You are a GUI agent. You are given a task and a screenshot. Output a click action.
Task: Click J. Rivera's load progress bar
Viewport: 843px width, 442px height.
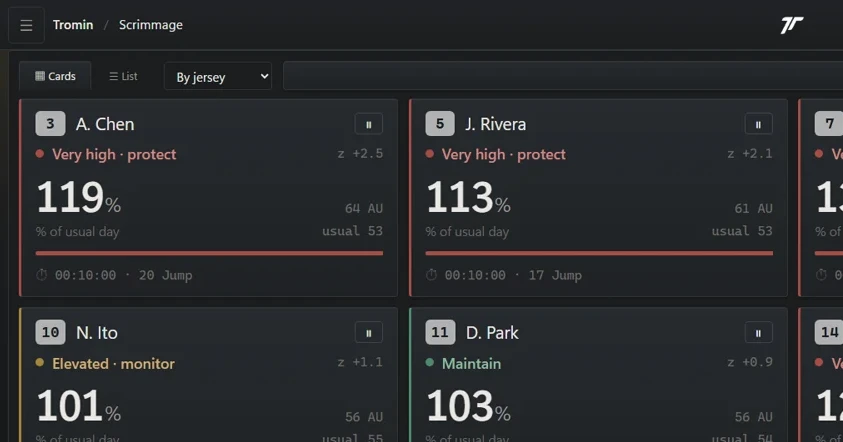tap(599, 253)
